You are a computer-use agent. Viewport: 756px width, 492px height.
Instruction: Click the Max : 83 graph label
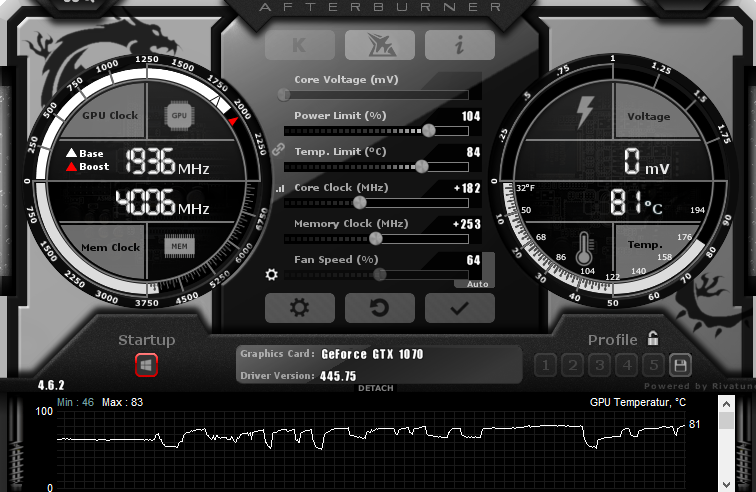coord(122,402)
